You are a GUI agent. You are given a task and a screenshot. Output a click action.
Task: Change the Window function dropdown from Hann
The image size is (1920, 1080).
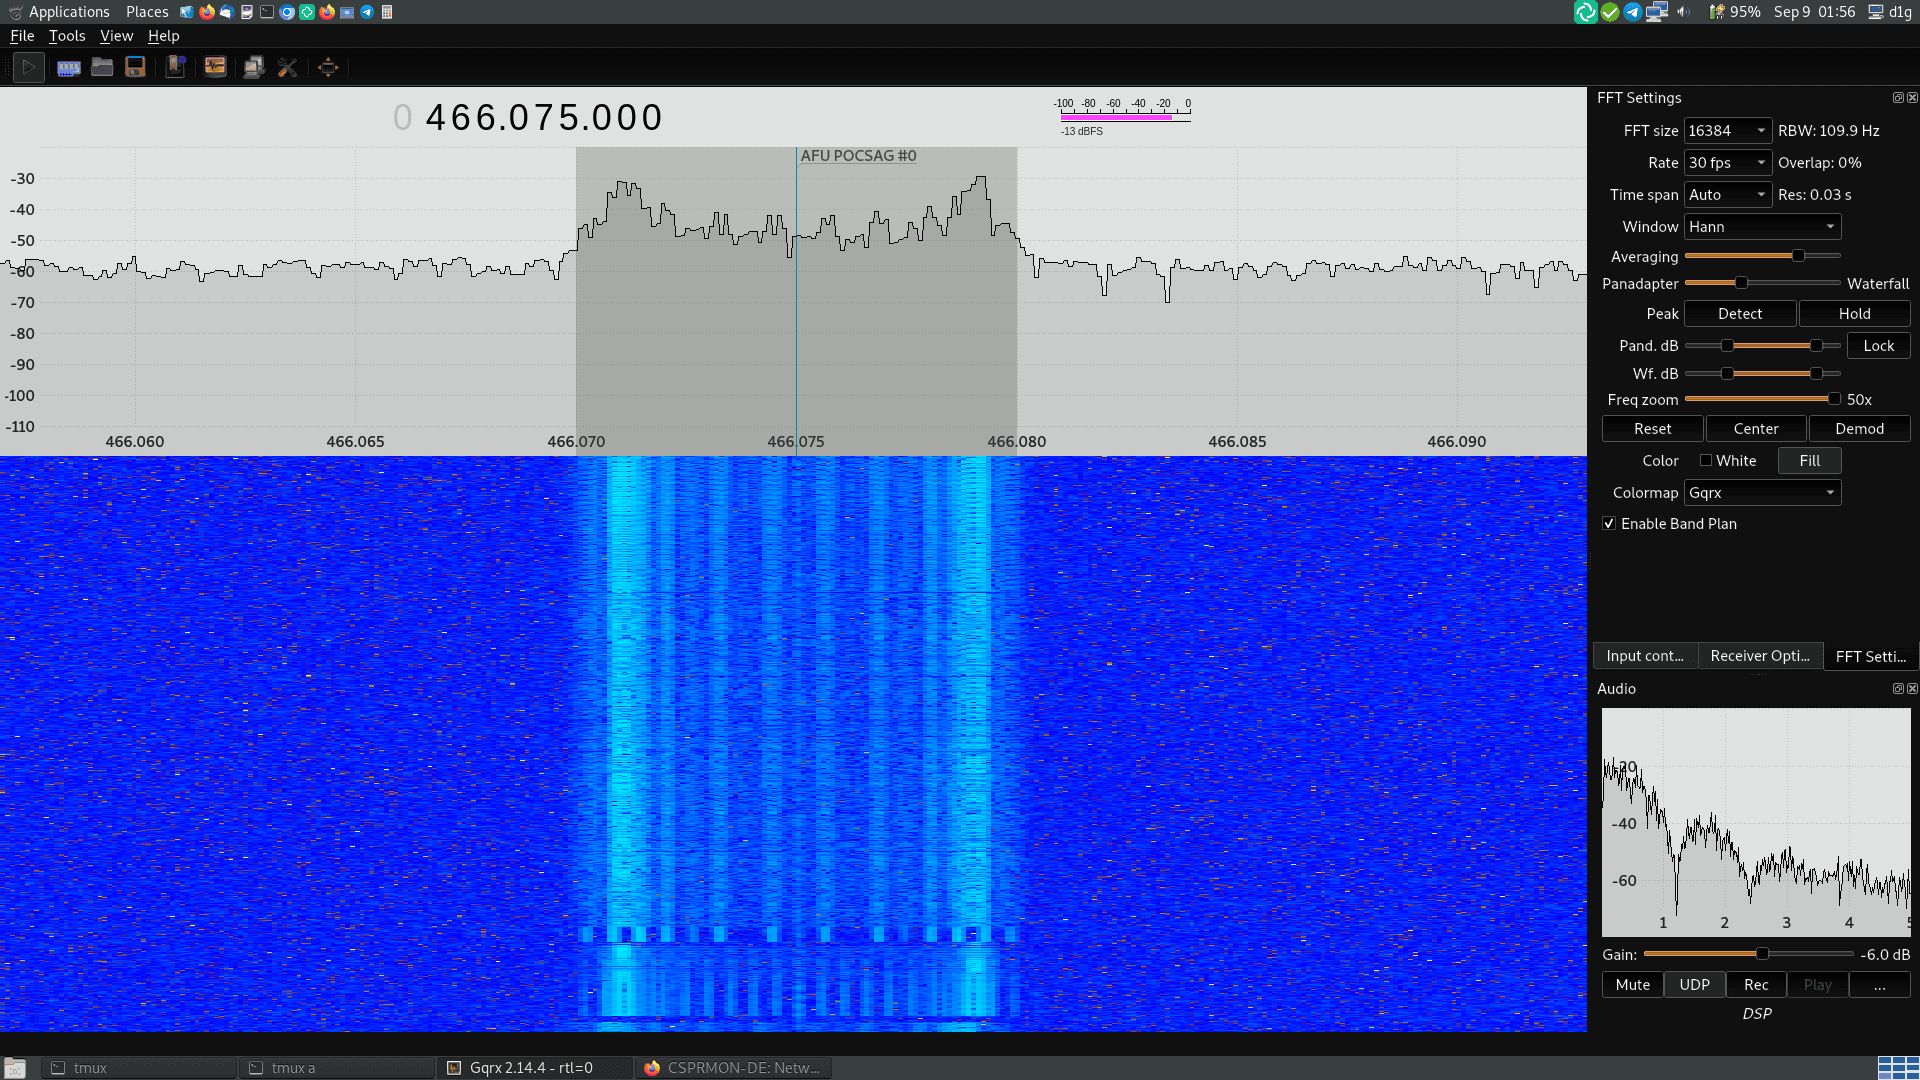pyautogui.click(x=1761, y=226)
